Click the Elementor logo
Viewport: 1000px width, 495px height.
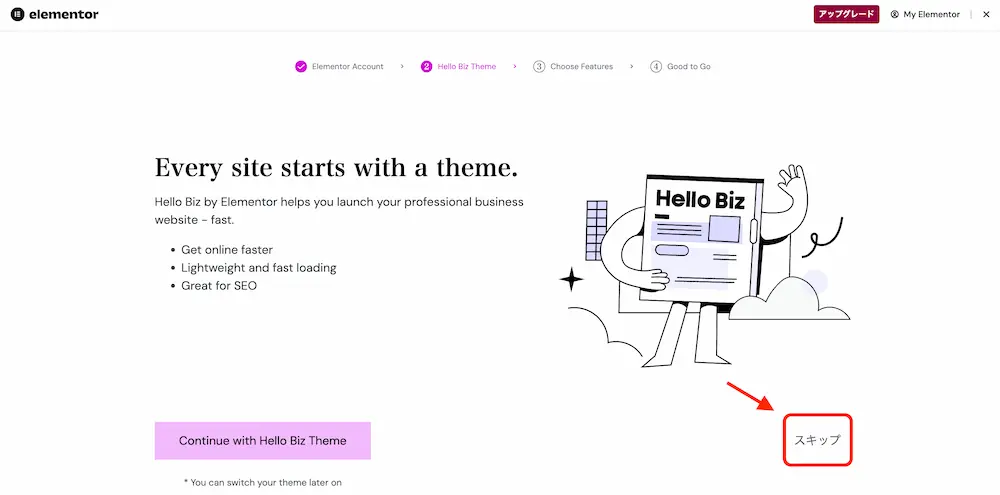click(55, 14)
